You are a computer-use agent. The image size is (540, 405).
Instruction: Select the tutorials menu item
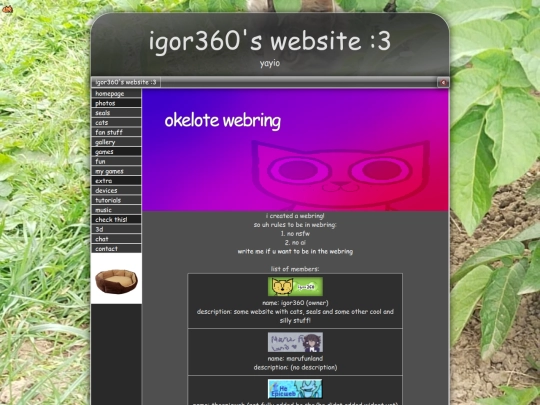click(116, 200)
